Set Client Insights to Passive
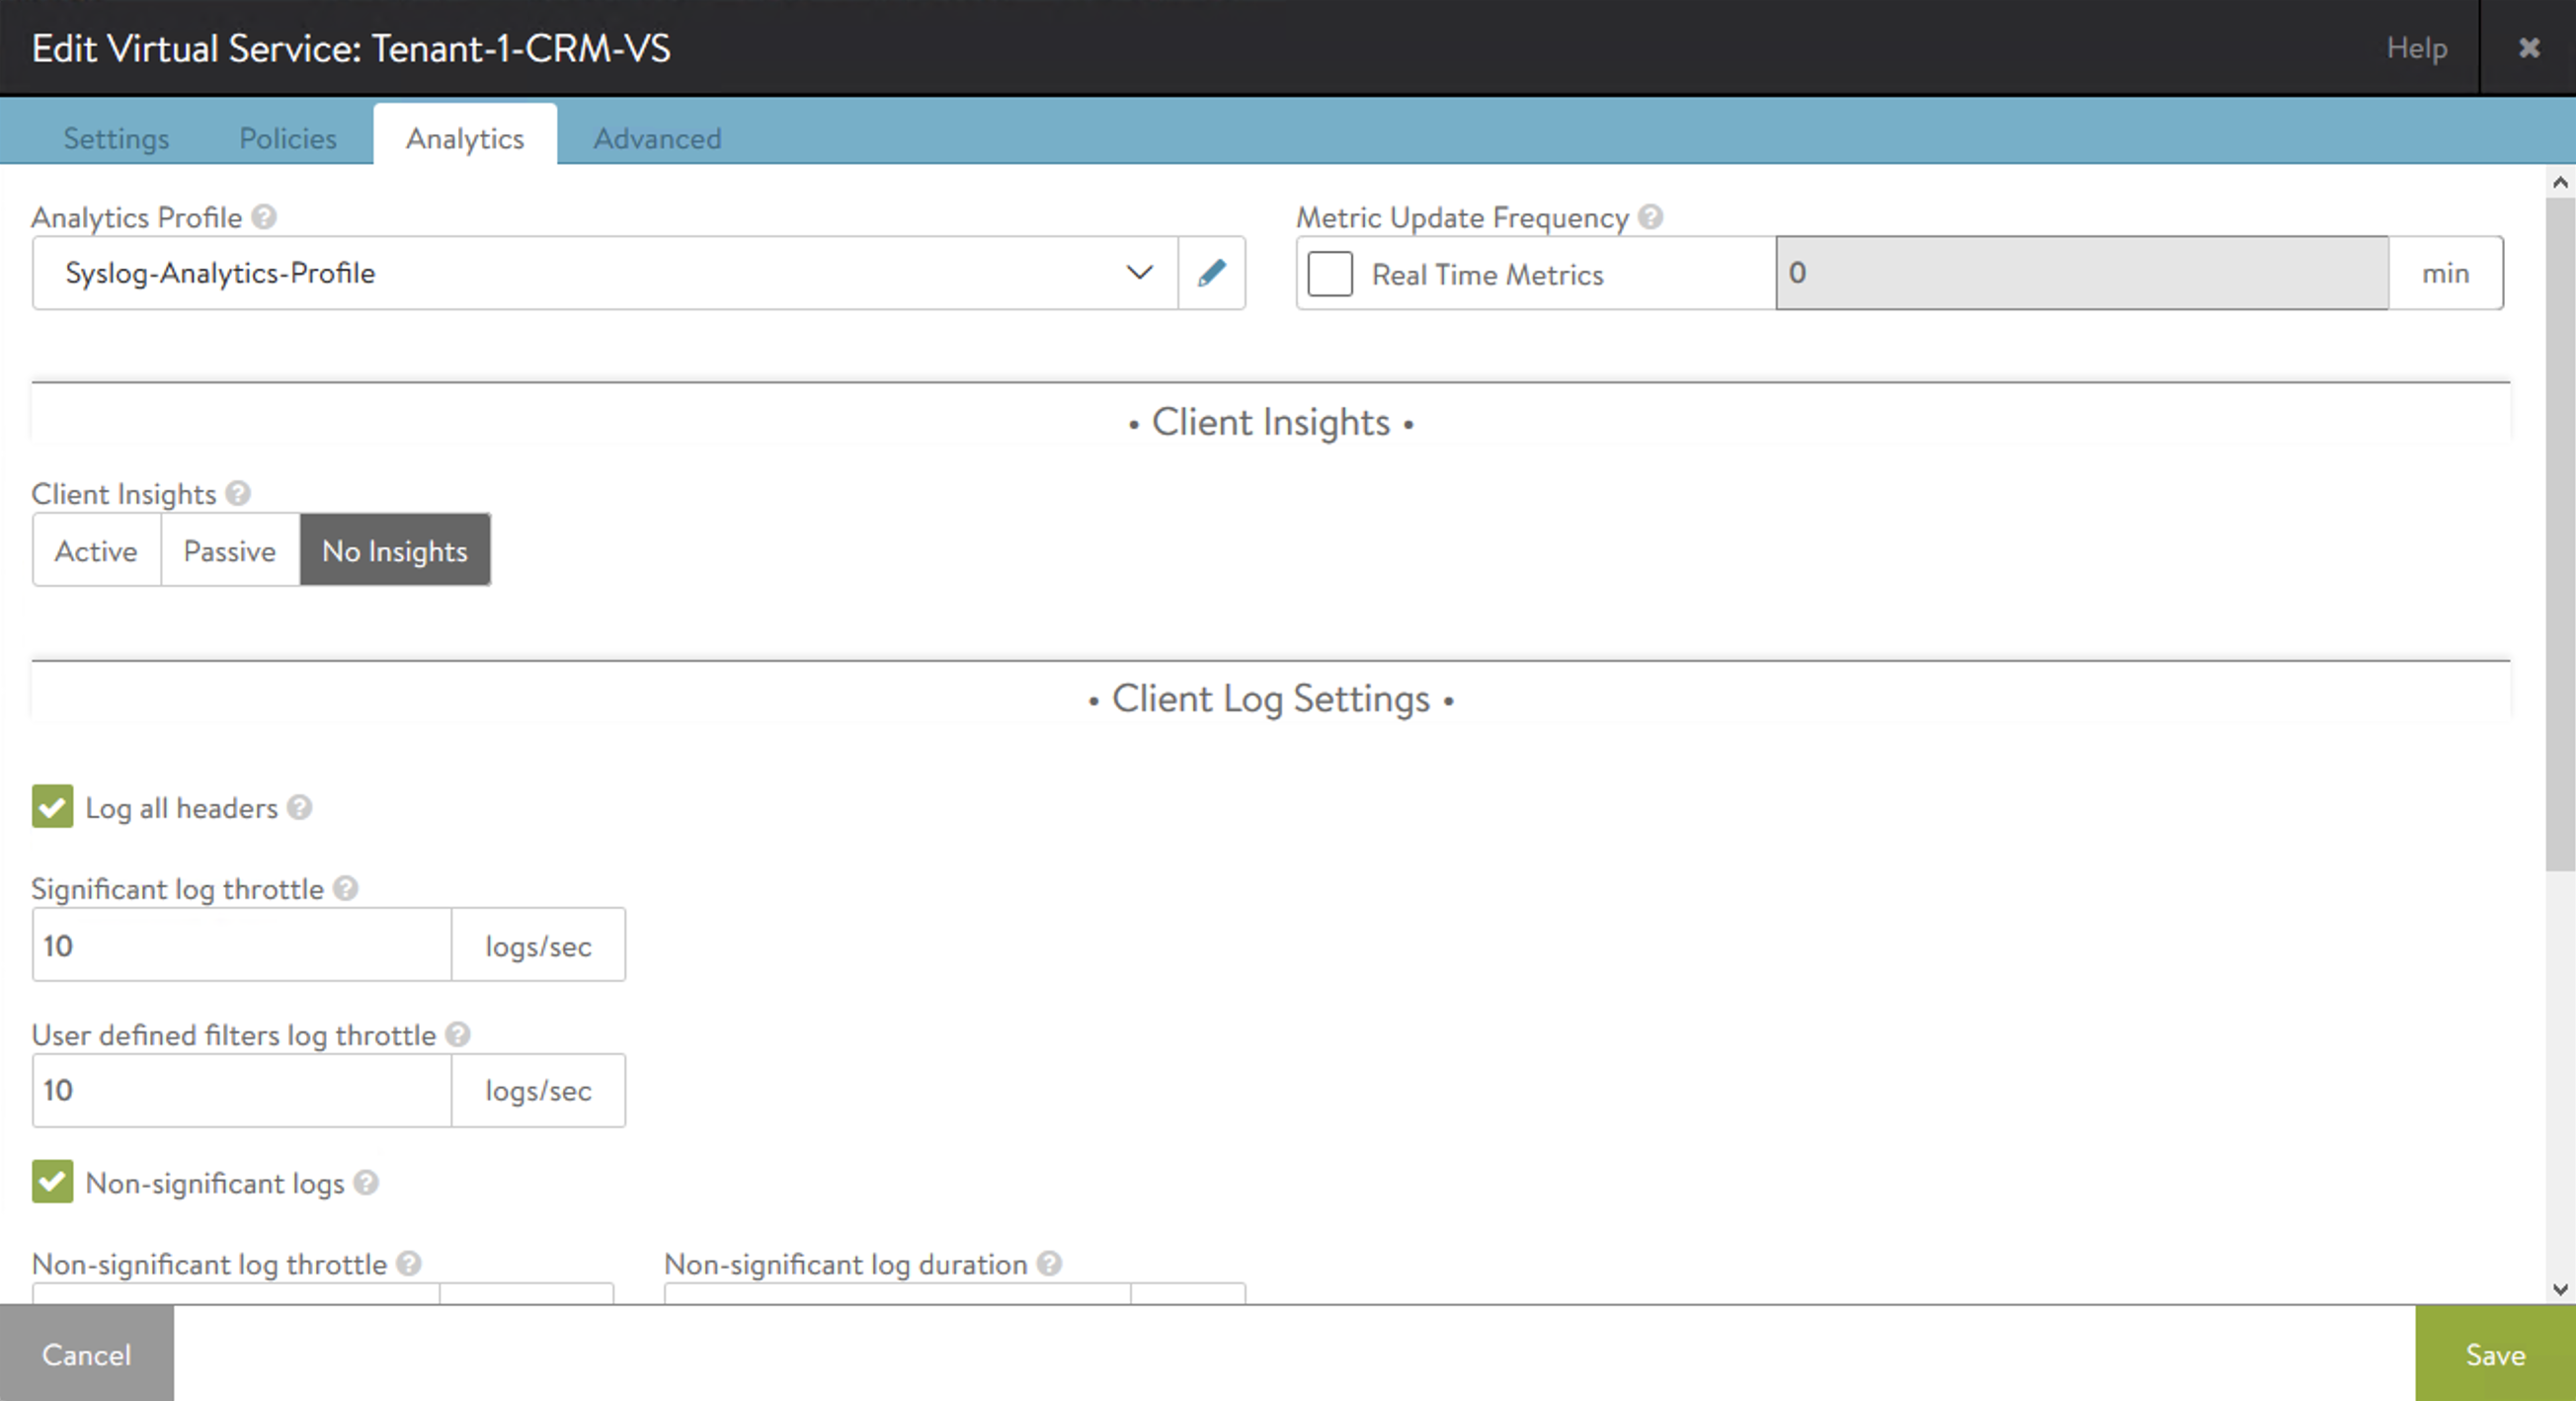The width and height of the screenshot is (2576, 1401). [230, 551]
